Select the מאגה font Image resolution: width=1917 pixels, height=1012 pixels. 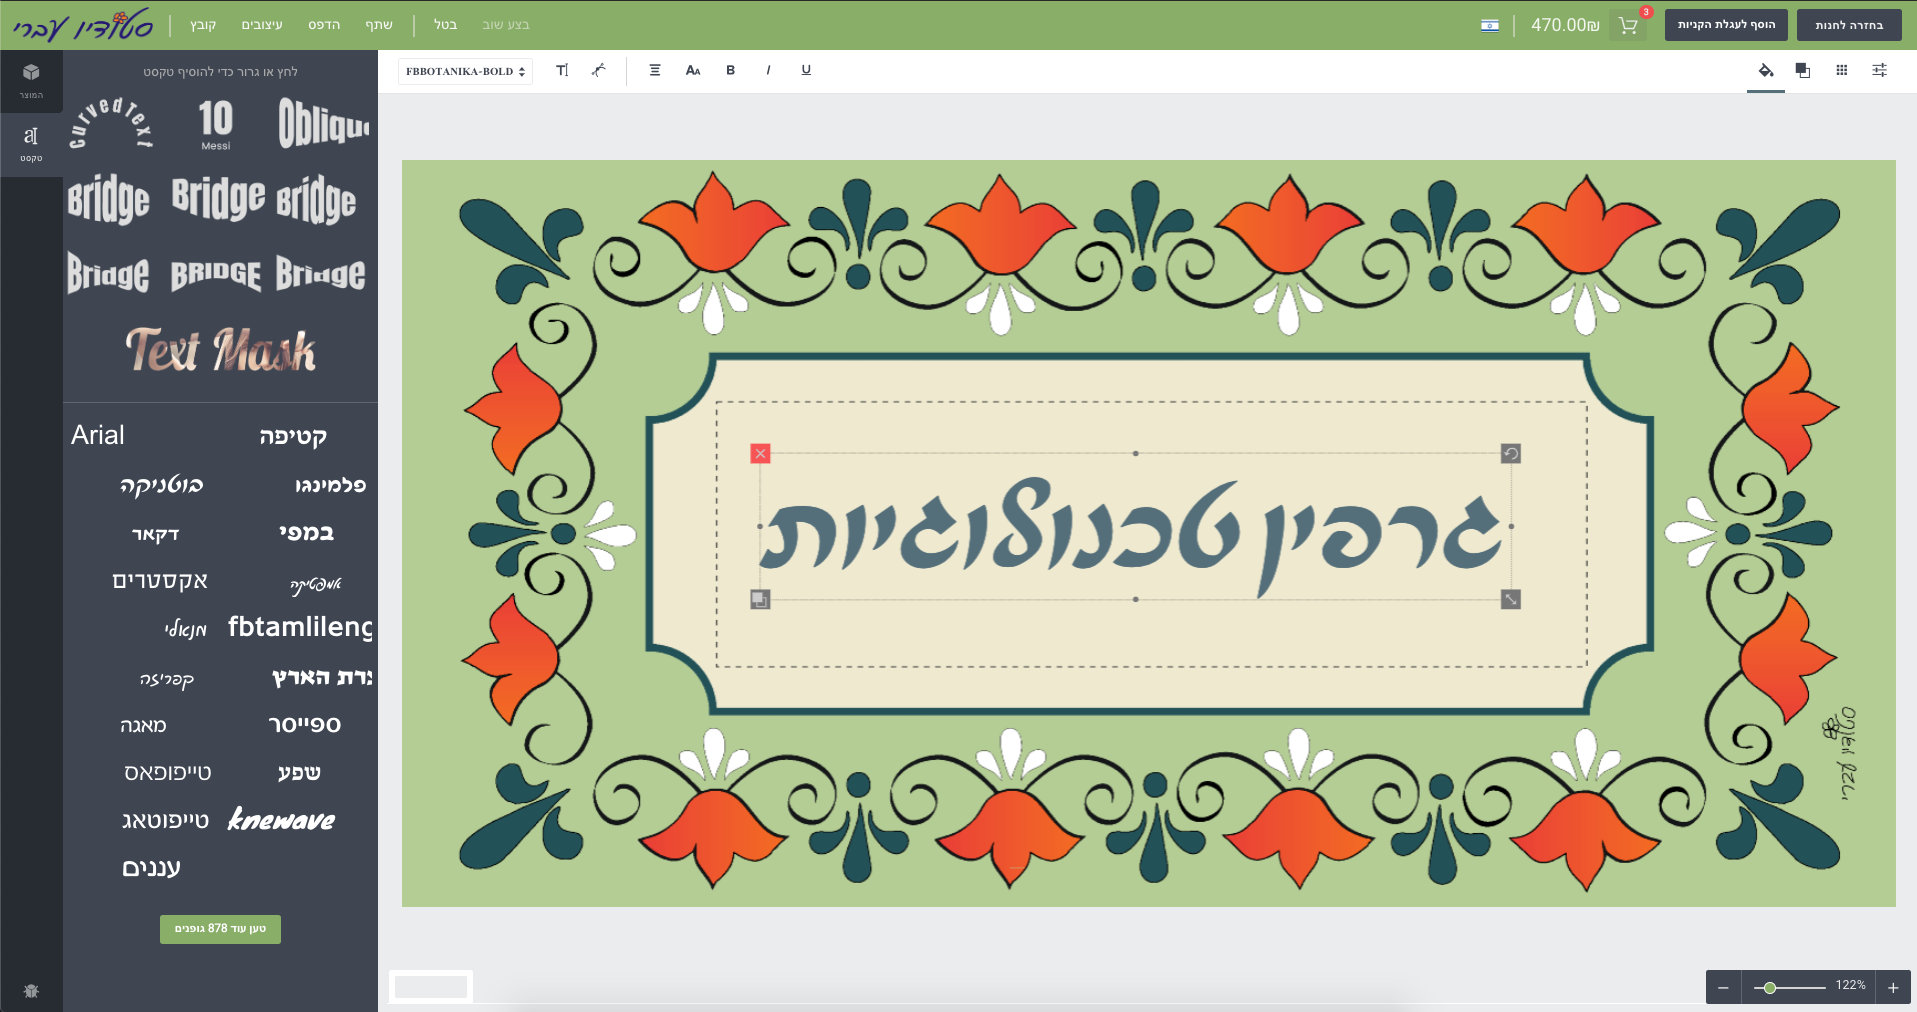pyautogui.click(x=143, y=726)
